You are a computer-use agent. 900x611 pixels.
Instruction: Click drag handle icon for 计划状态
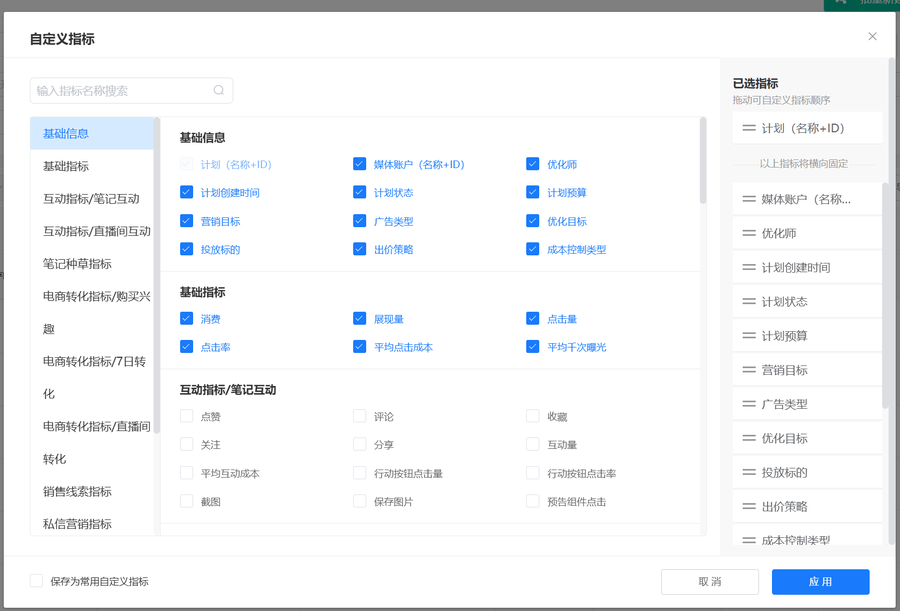tap(748, 302)
